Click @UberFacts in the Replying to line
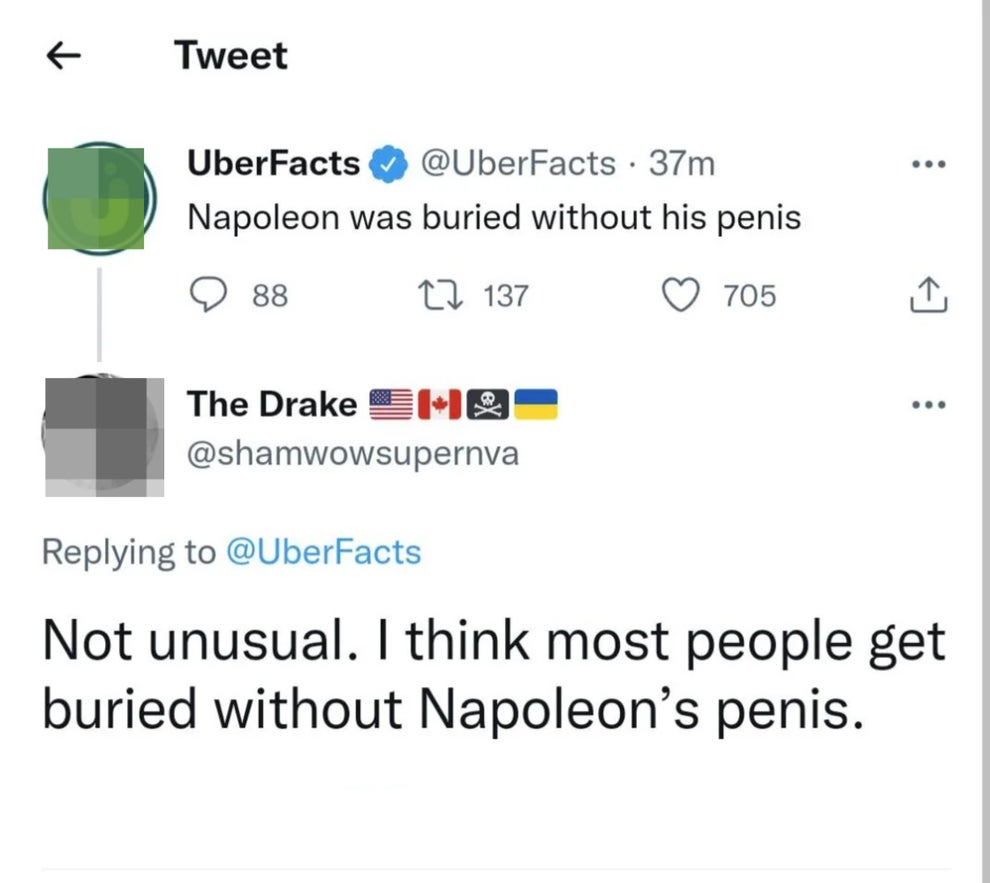 324,552
